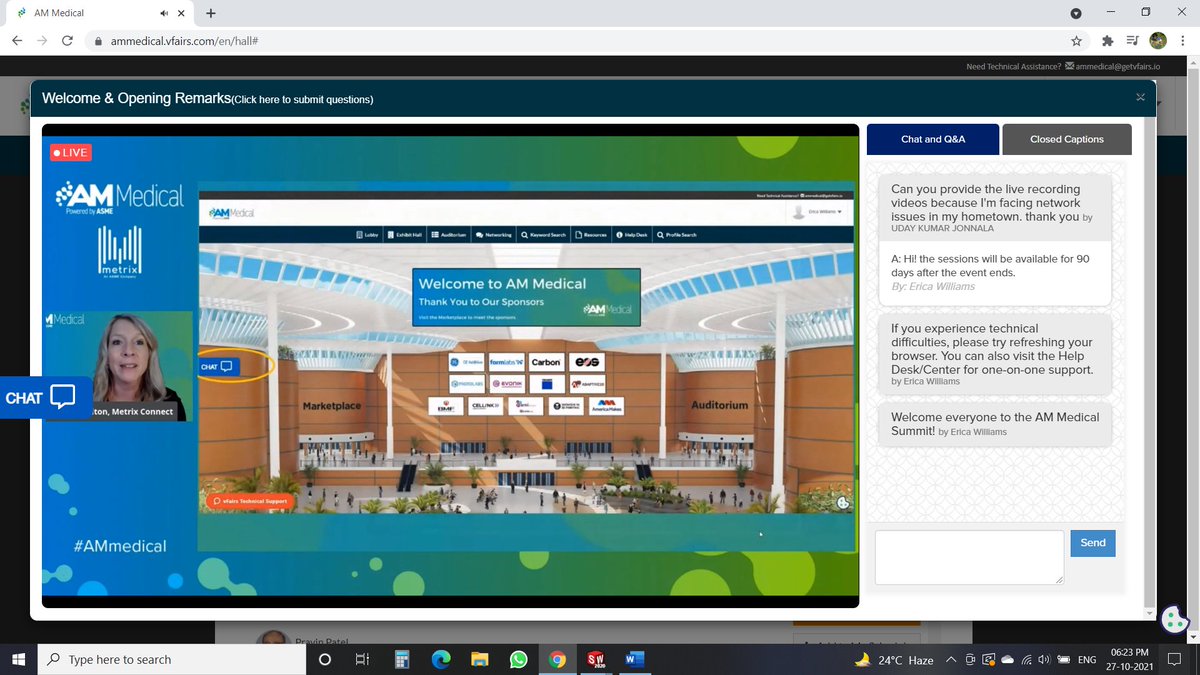
Task: Bookmark this page with the star
Action: 1076,41
